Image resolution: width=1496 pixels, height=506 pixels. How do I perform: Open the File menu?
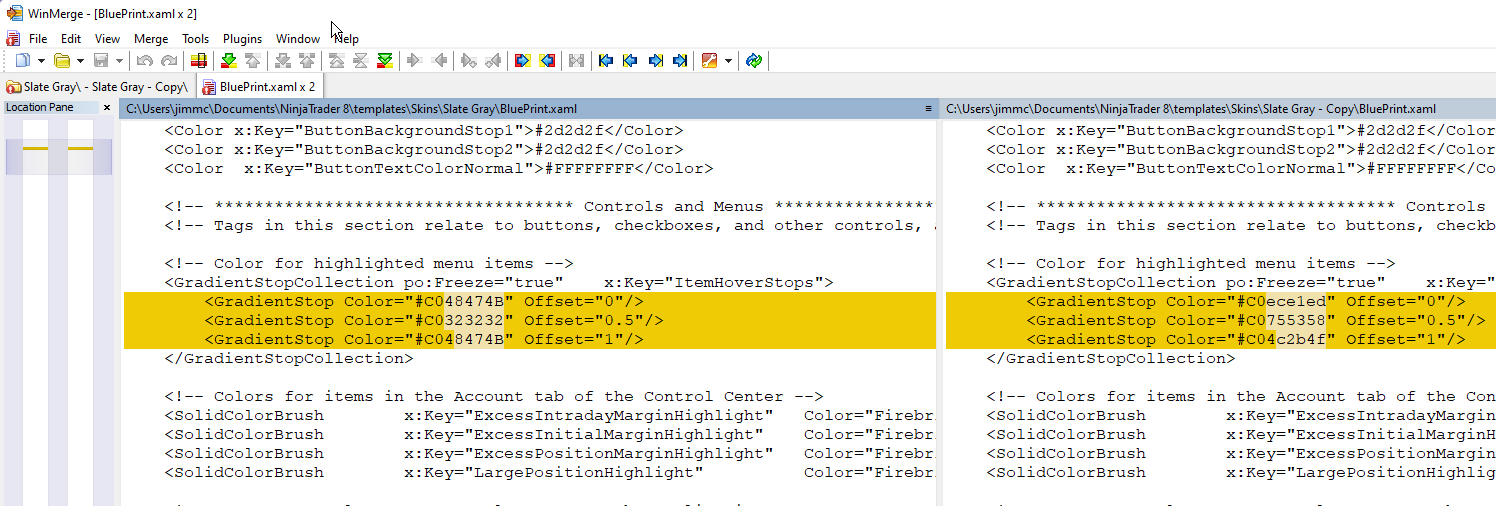coord(38,39)
